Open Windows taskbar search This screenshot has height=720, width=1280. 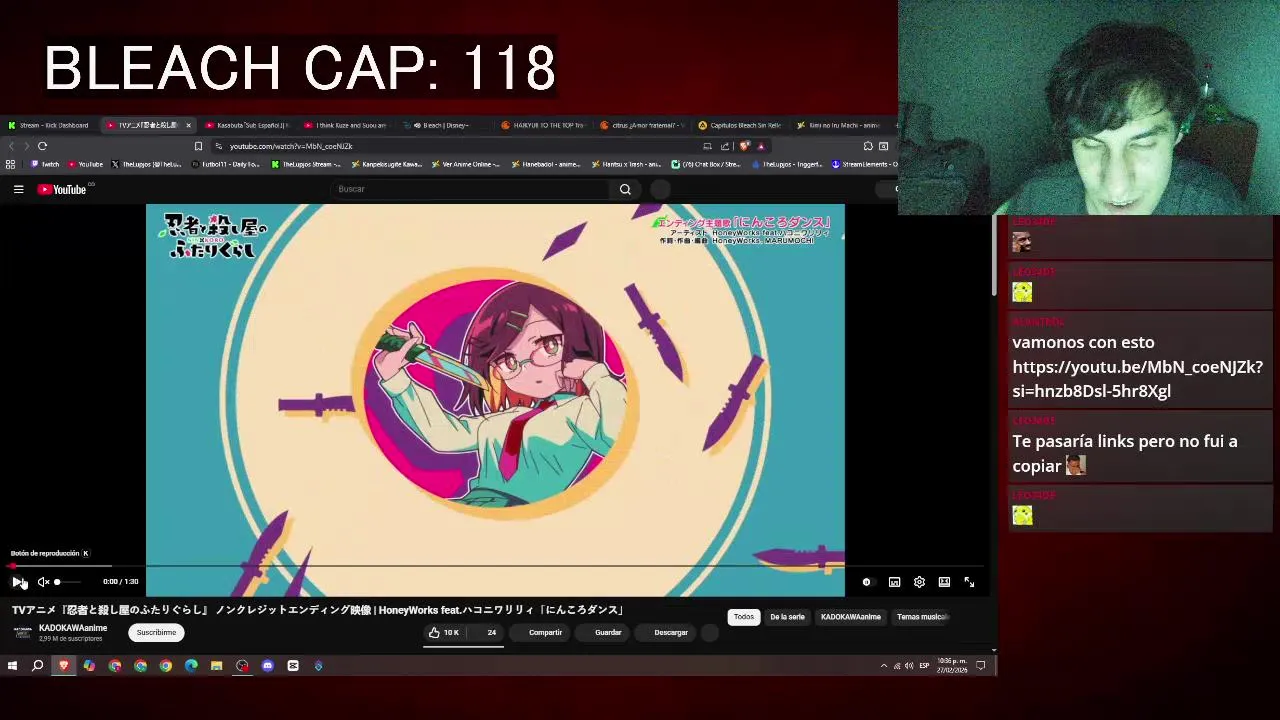pos(38,666)
